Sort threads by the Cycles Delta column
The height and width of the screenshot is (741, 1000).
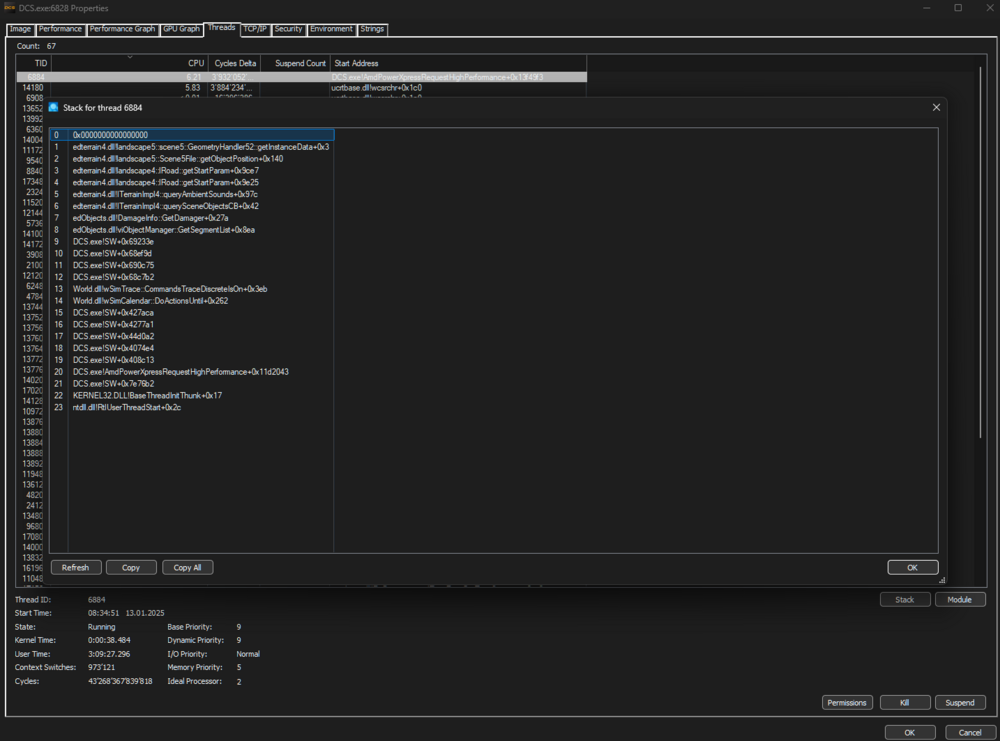pyautogui.click(x=235, y=63)
